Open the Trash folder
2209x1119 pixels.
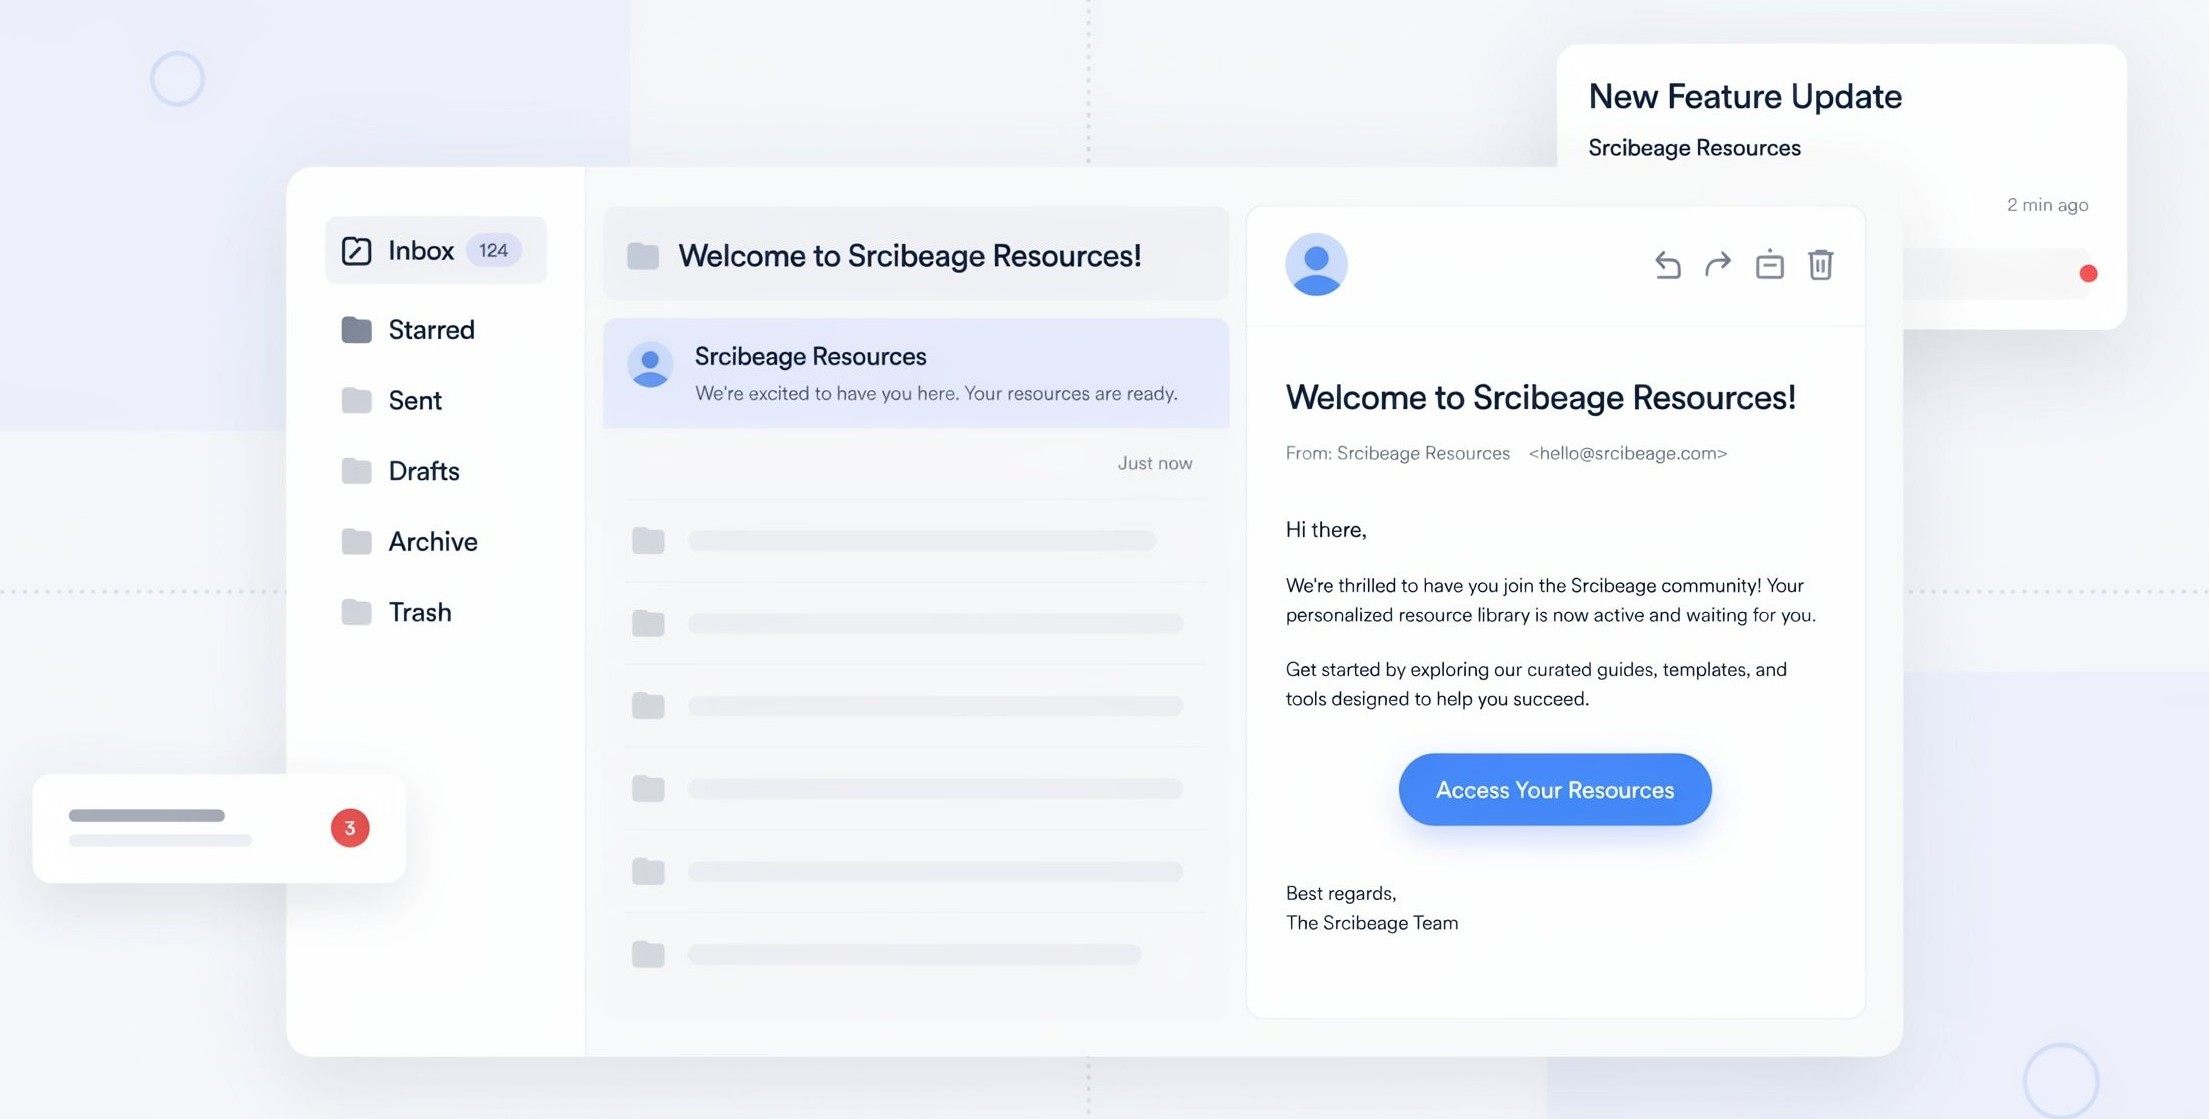(397, 611)
